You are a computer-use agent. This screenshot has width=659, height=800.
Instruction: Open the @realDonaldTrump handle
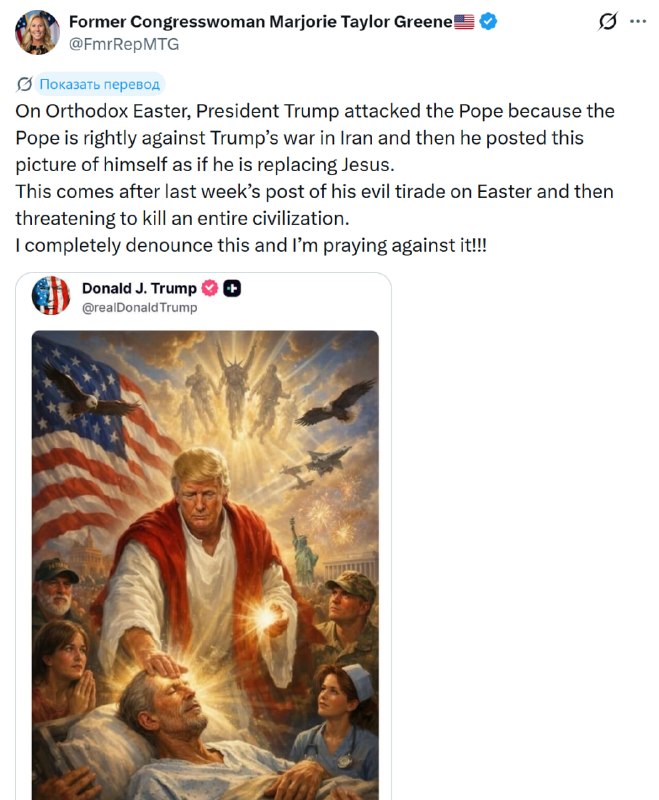[140, 307]
